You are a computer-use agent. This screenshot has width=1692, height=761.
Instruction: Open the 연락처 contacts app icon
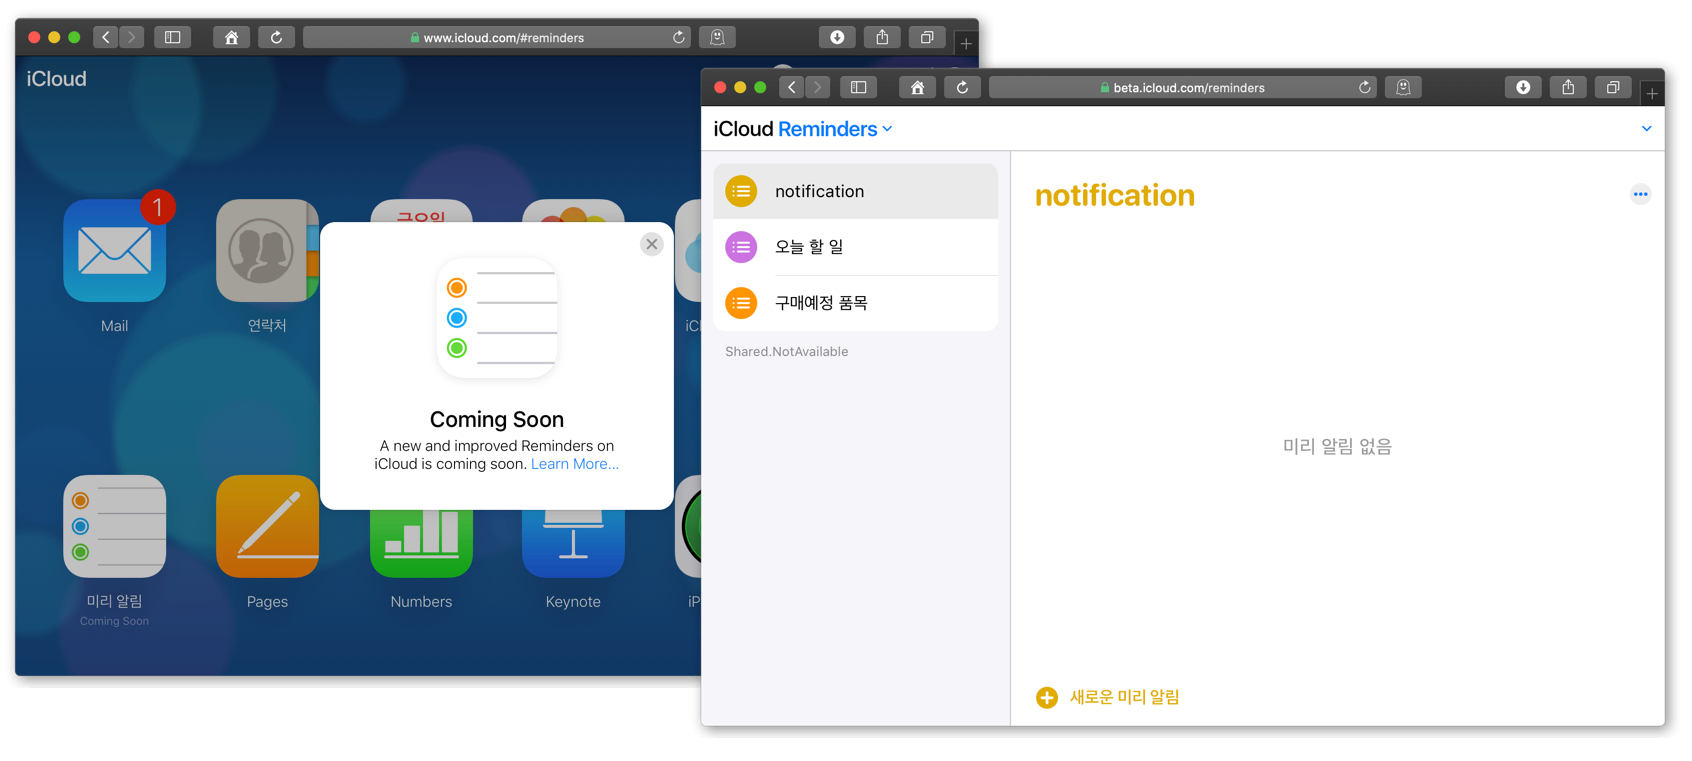point(267,250)
